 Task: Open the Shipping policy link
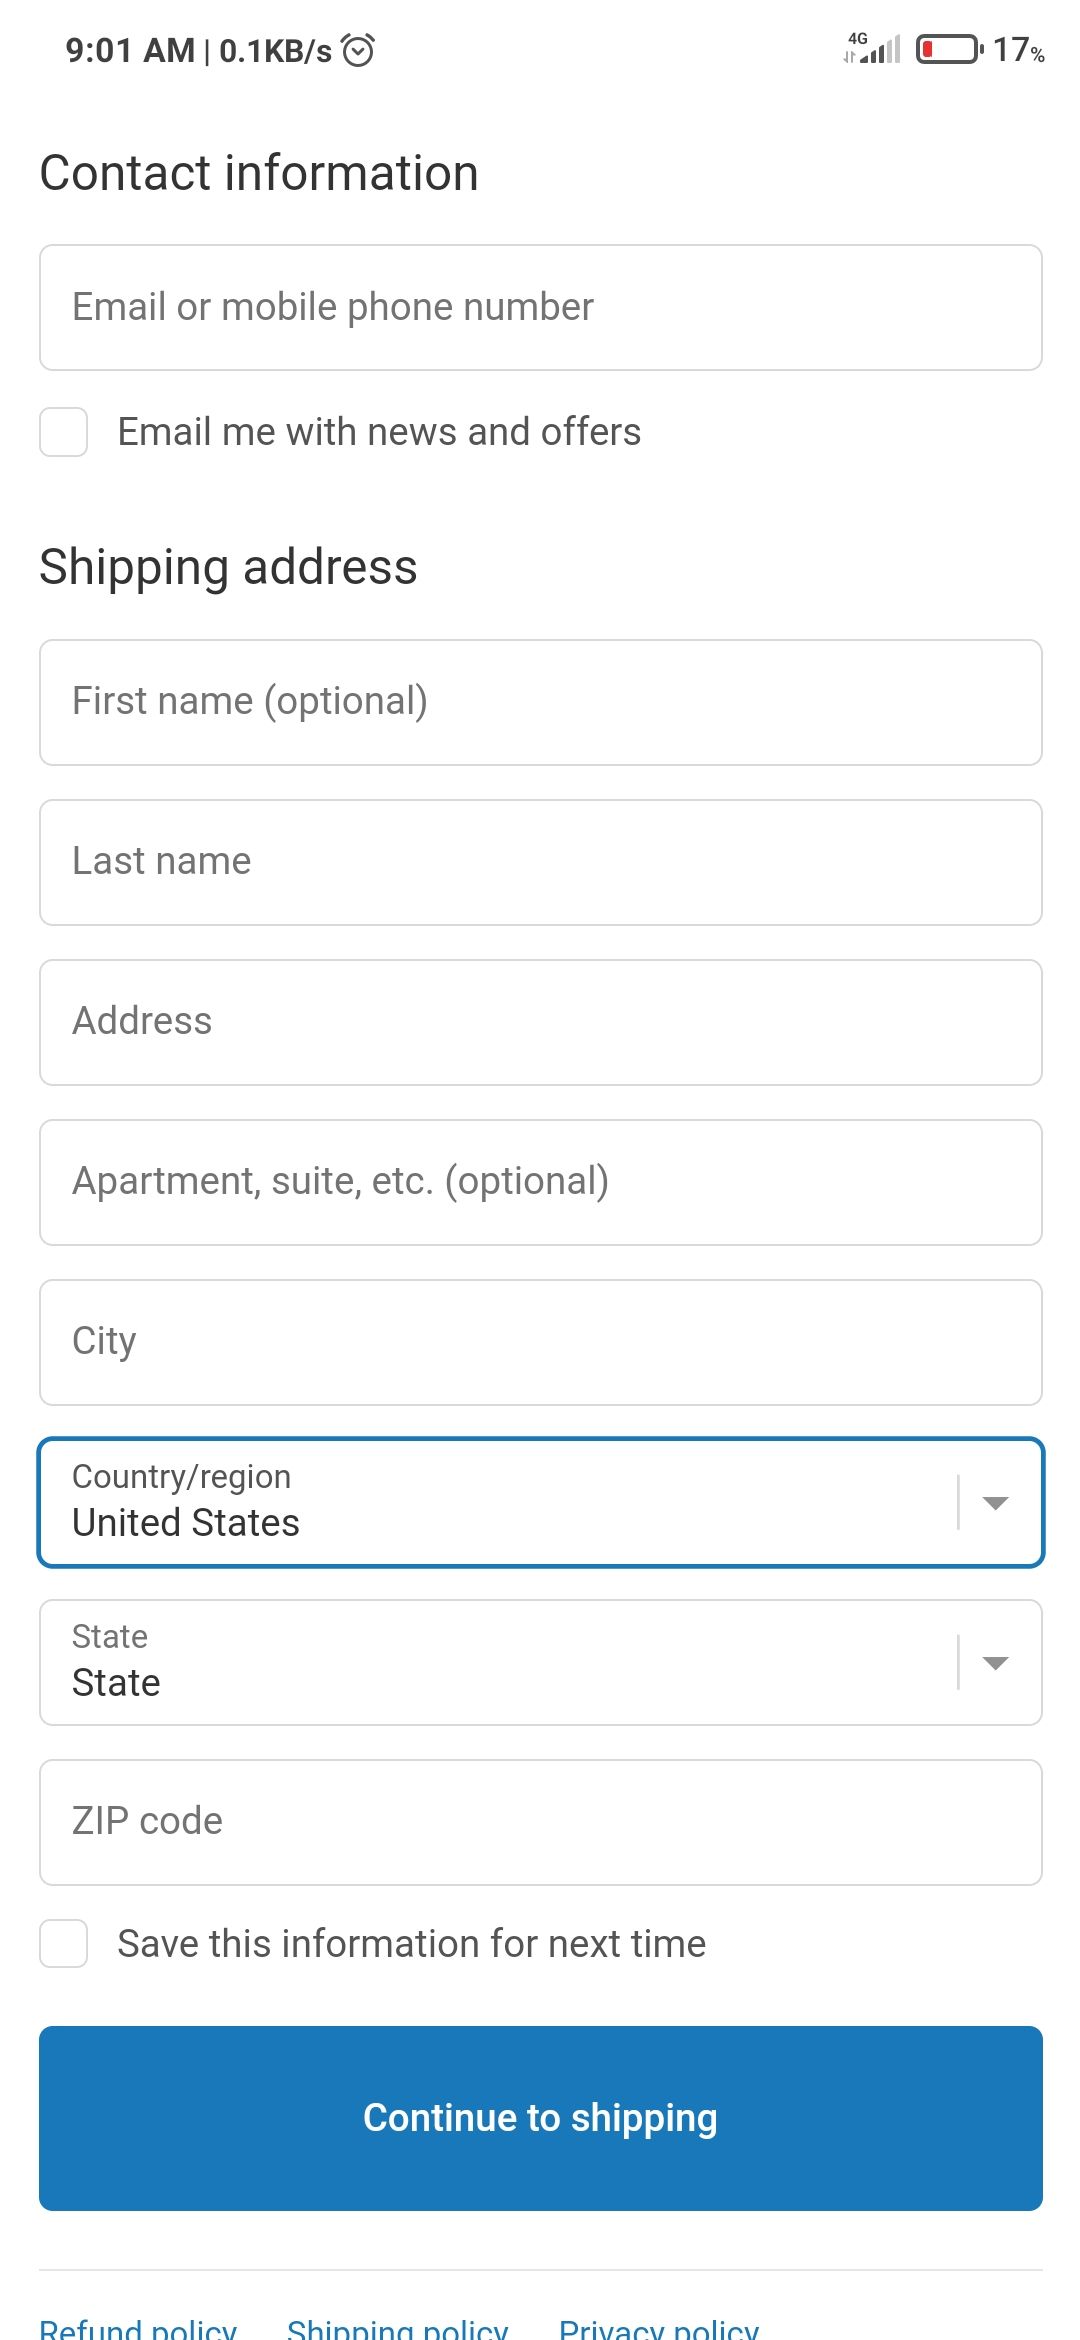(397, 2328)
